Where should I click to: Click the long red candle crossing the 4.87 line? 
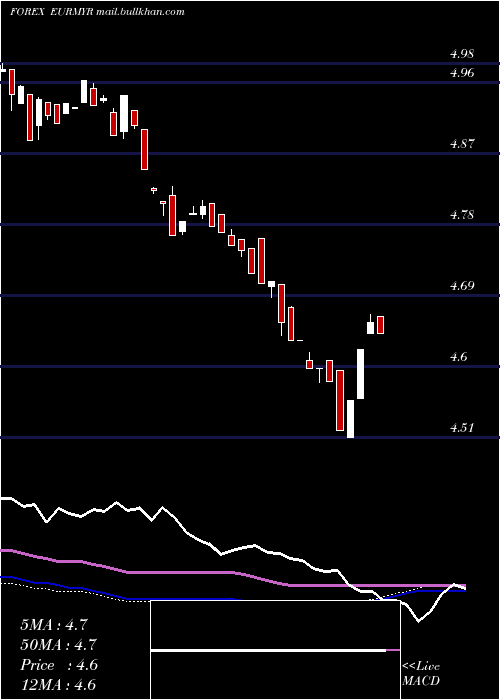pyautogui.click(x=145, y=150)
